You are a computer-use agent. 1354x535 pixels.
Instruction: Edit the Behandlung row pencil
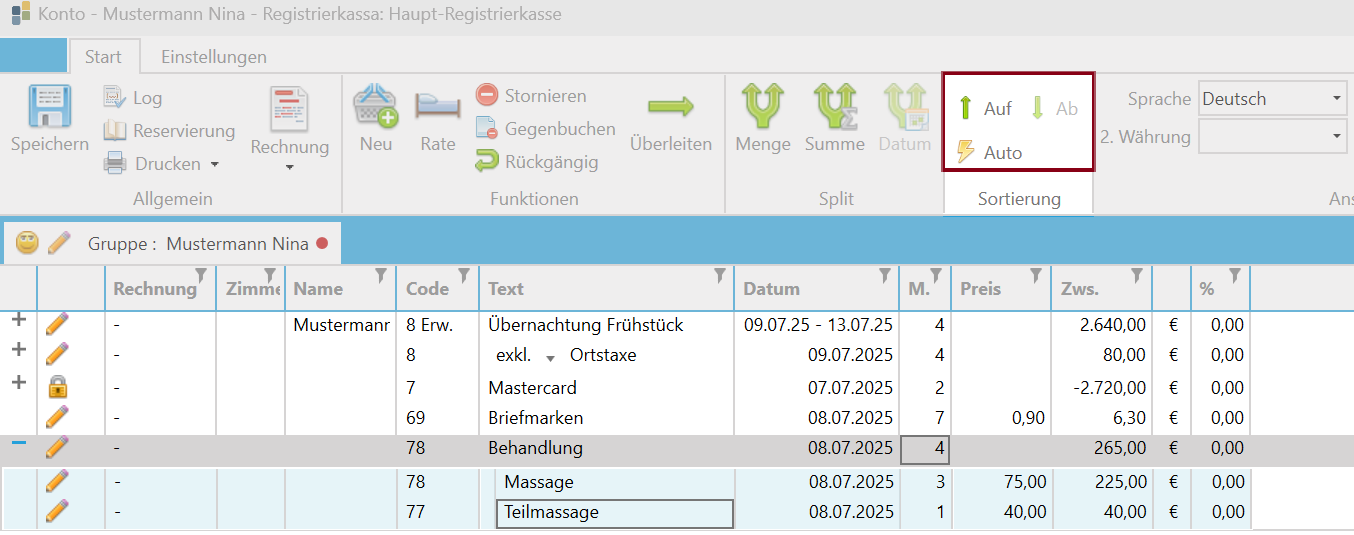coord(57,448)
